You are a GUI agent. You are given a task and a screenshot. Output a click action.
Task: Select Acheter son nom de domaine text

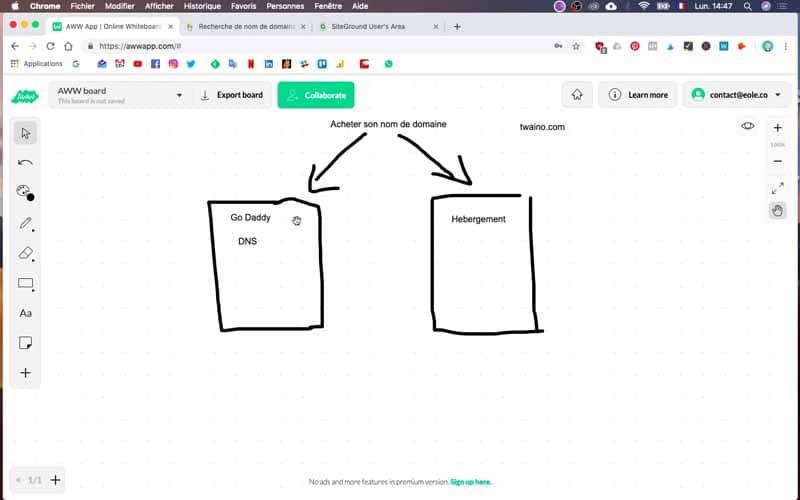point(388,124)
